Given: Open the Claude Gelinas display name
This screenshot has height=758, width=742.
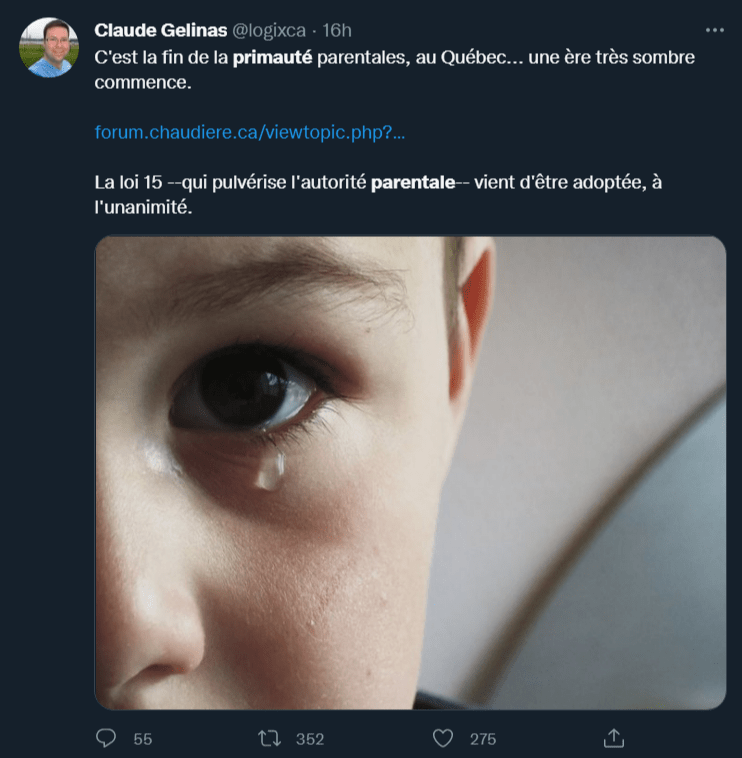Looking at the screenshot, I should pos(161,30).
